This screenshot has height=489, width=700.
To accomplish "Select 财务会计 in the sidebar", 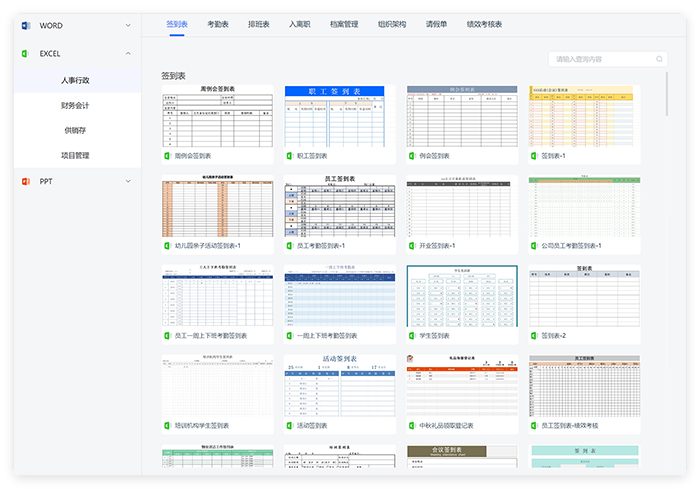I will click(x=75, y=104).
